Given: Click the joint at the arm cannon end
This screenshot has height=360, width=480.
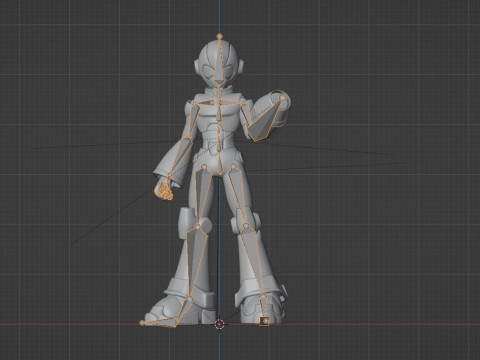Looking at the screenshot, I should click(x=283, y=98).
